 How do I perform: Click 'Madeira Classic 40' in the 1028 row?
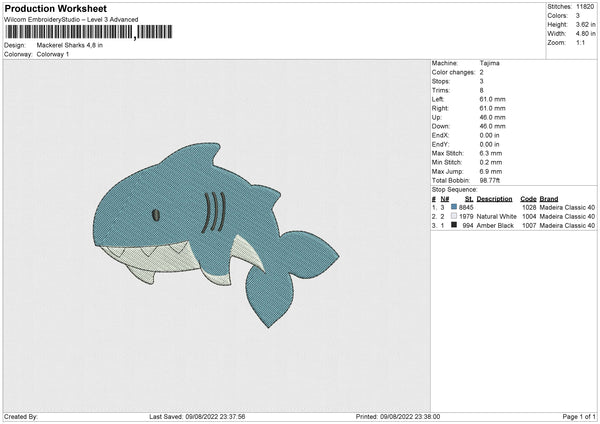point(567,207)
